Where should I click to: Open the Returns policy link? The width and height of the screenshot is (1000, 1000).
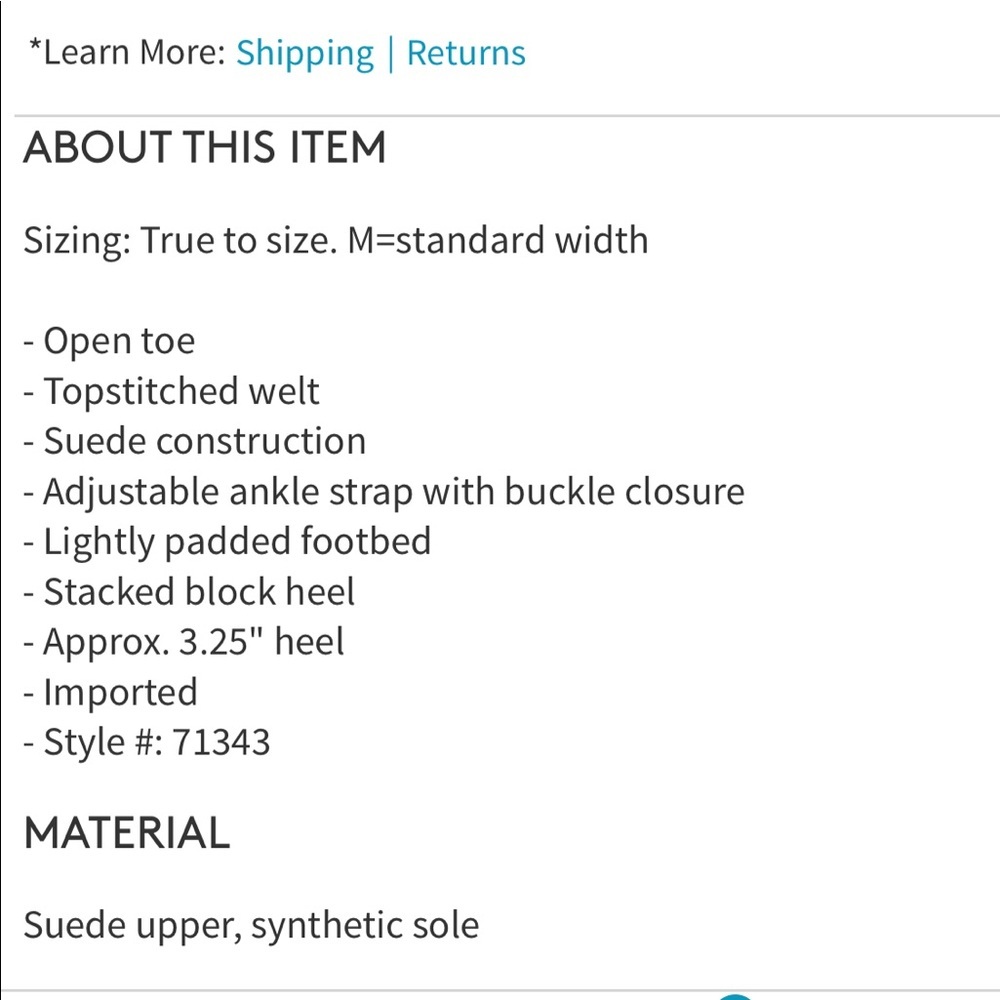tap(466, 53)
